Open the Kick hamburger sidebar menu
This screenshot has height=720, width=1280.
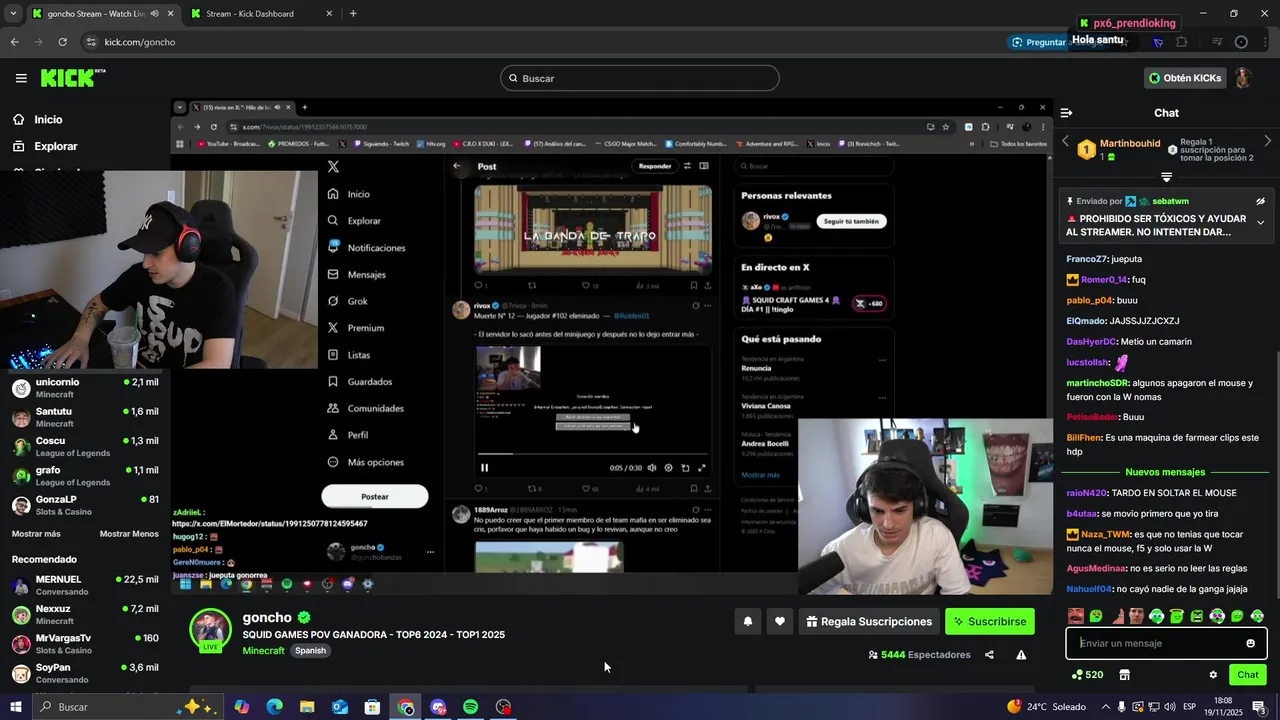point(21,78)
